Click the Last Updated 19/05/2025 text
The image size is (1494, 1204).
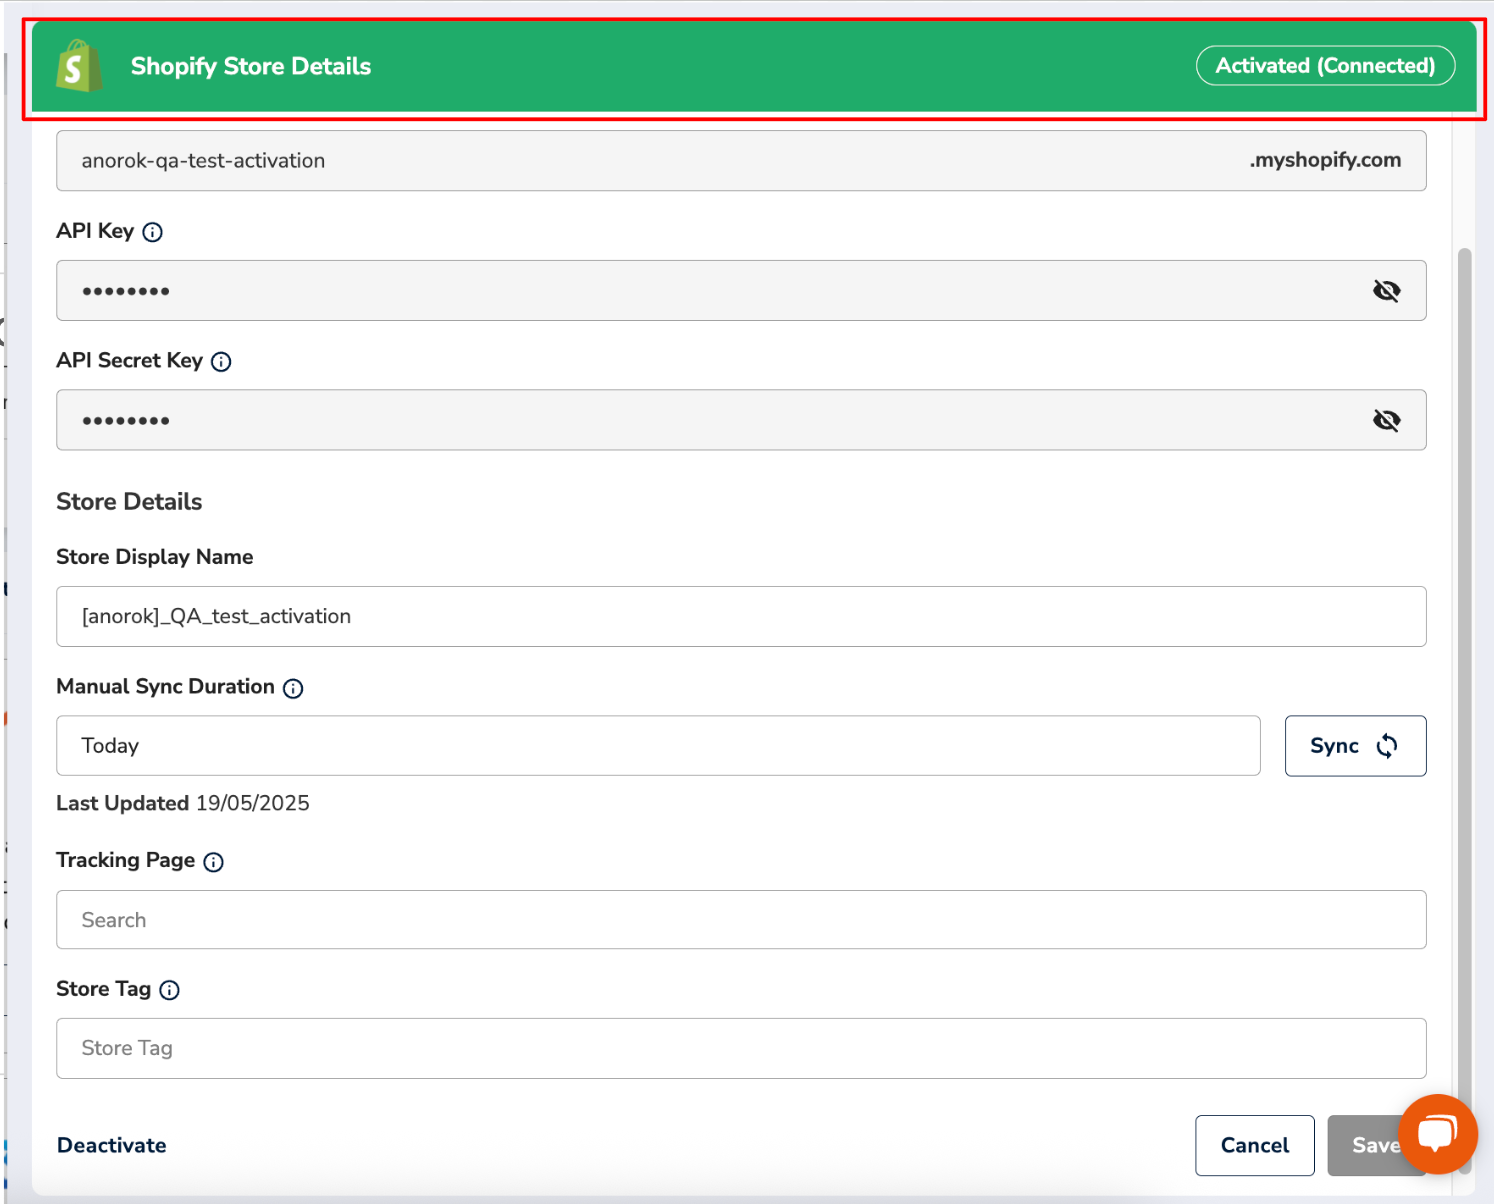(x=183, y=804)
